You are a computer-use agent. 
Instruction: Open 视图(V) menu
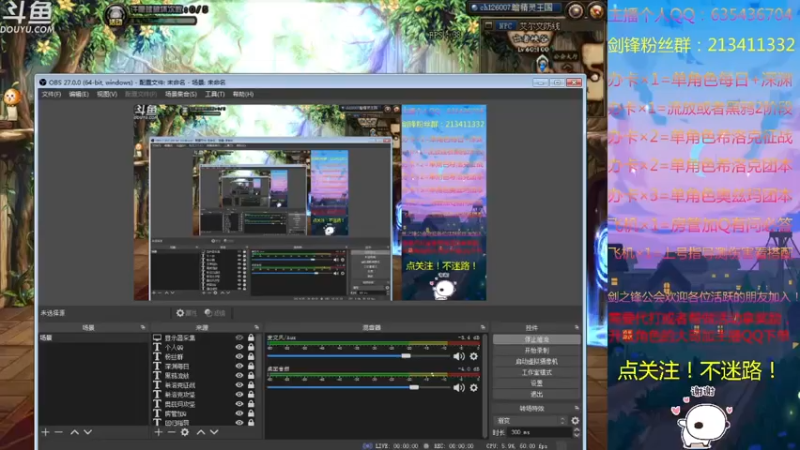(107, 94)
